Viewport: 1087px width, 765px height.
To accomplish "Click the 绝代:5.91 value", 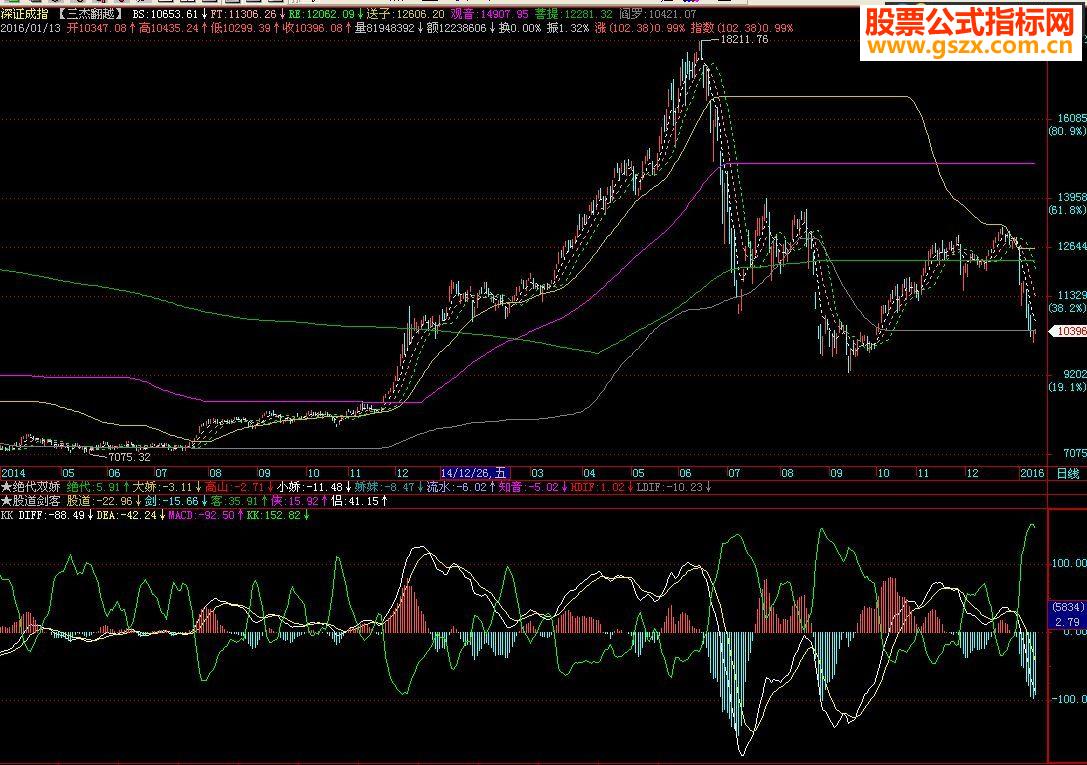I will [94, 487].
